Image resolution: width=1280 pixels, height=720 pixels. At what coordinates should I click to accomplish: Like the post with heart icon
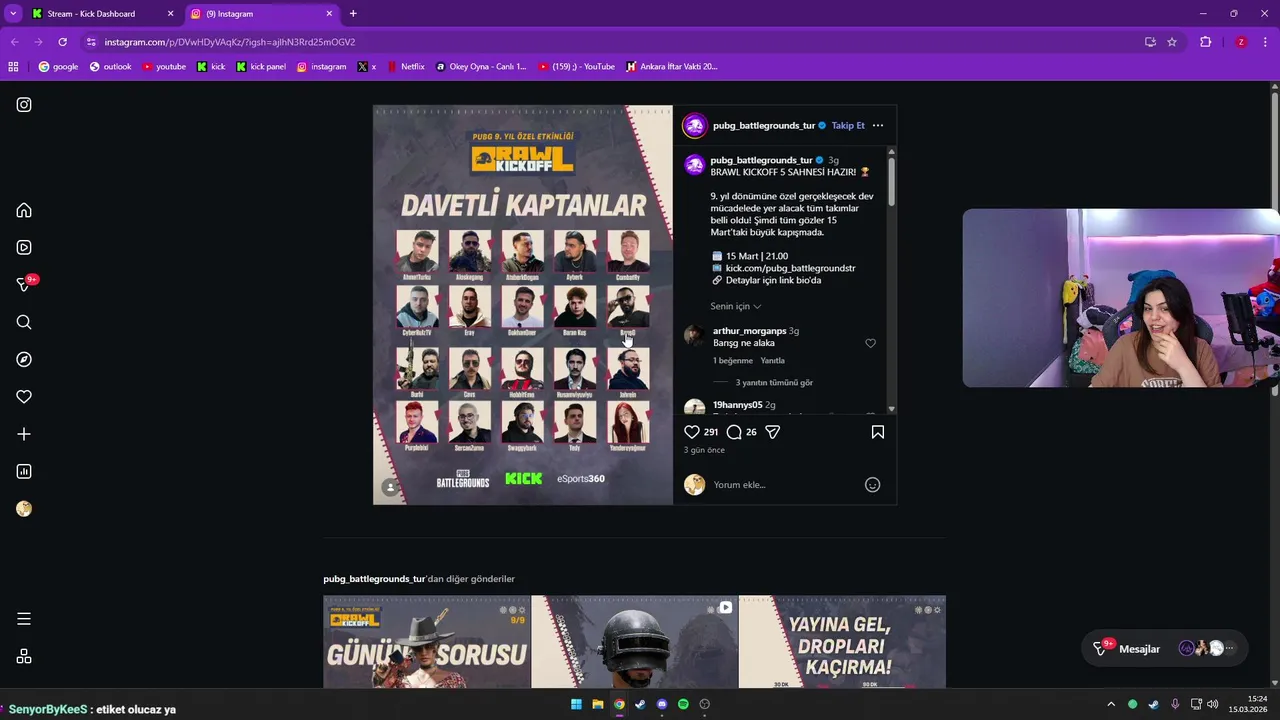pos(692,432)
